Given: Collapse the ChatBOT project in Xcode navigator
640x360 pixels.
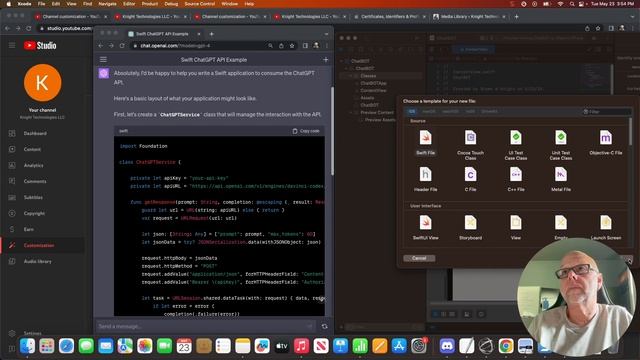Looking at the screenshot, I should point(342,61).
